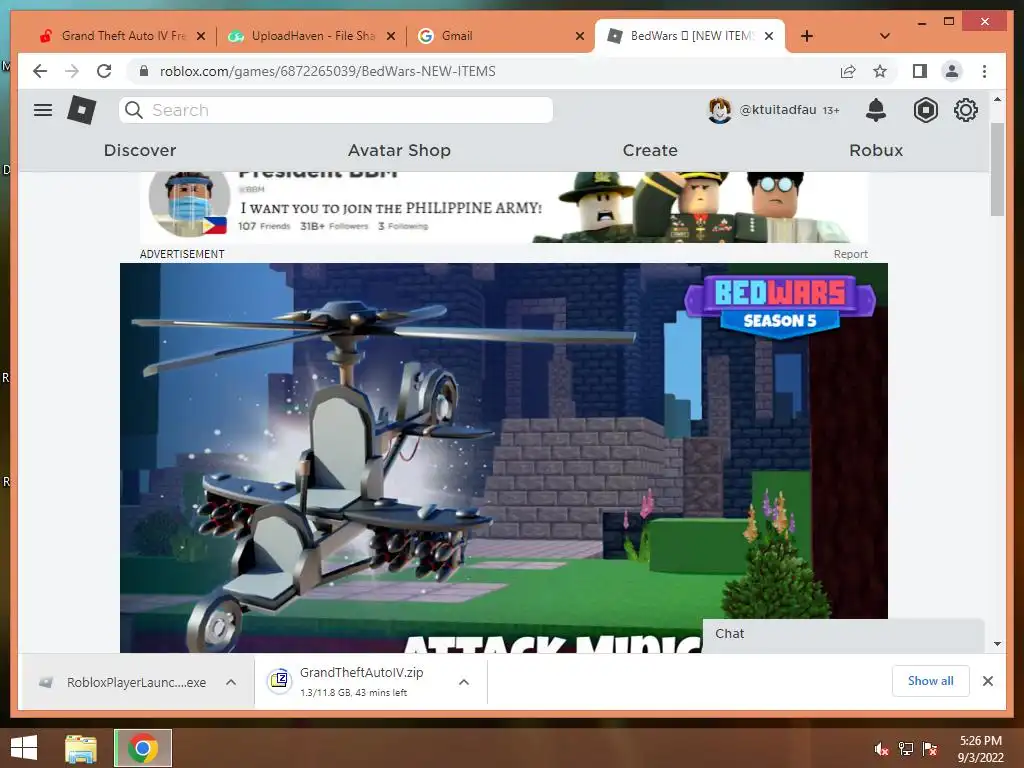Open the Discover page
Viewport: 1024px width, 768px height.
tap(140, 150)
